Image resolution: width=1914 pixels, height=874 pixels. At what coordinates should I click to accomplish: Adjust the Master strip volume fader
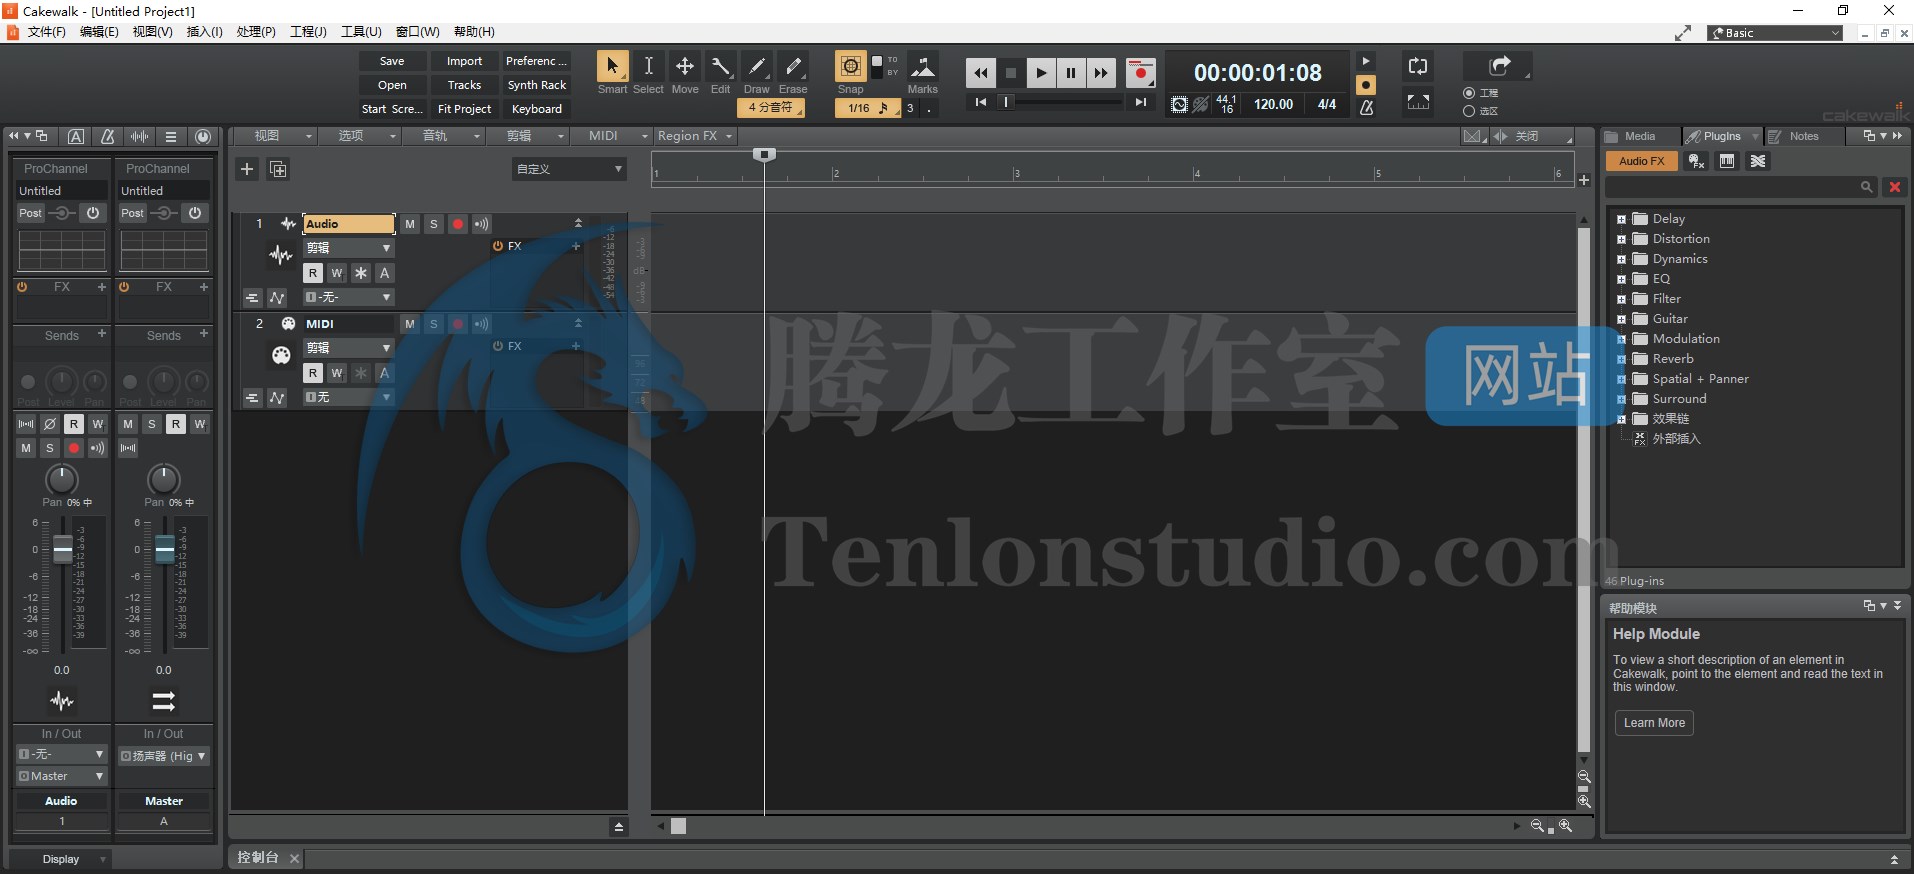click(164, 549)
